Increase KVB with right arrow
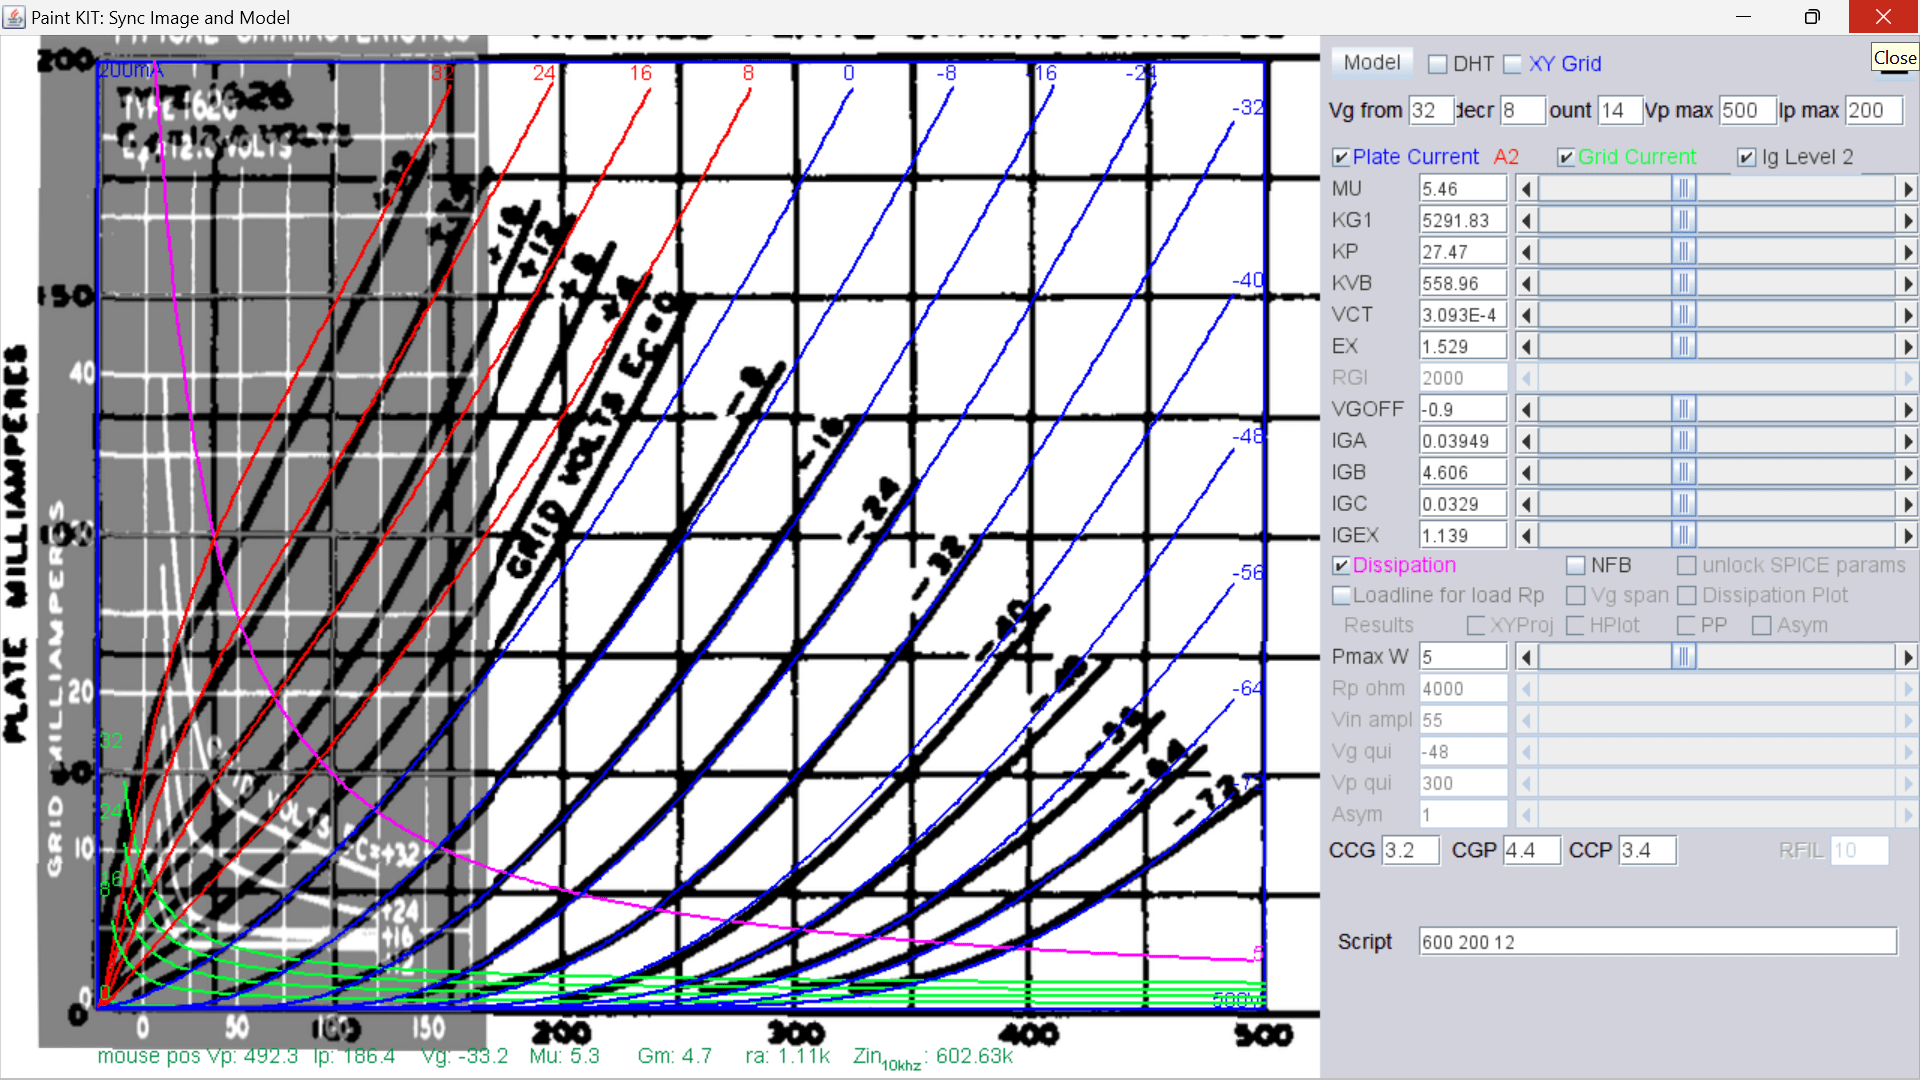This screenshot has height=1080, width=1920. point(1907,284)
